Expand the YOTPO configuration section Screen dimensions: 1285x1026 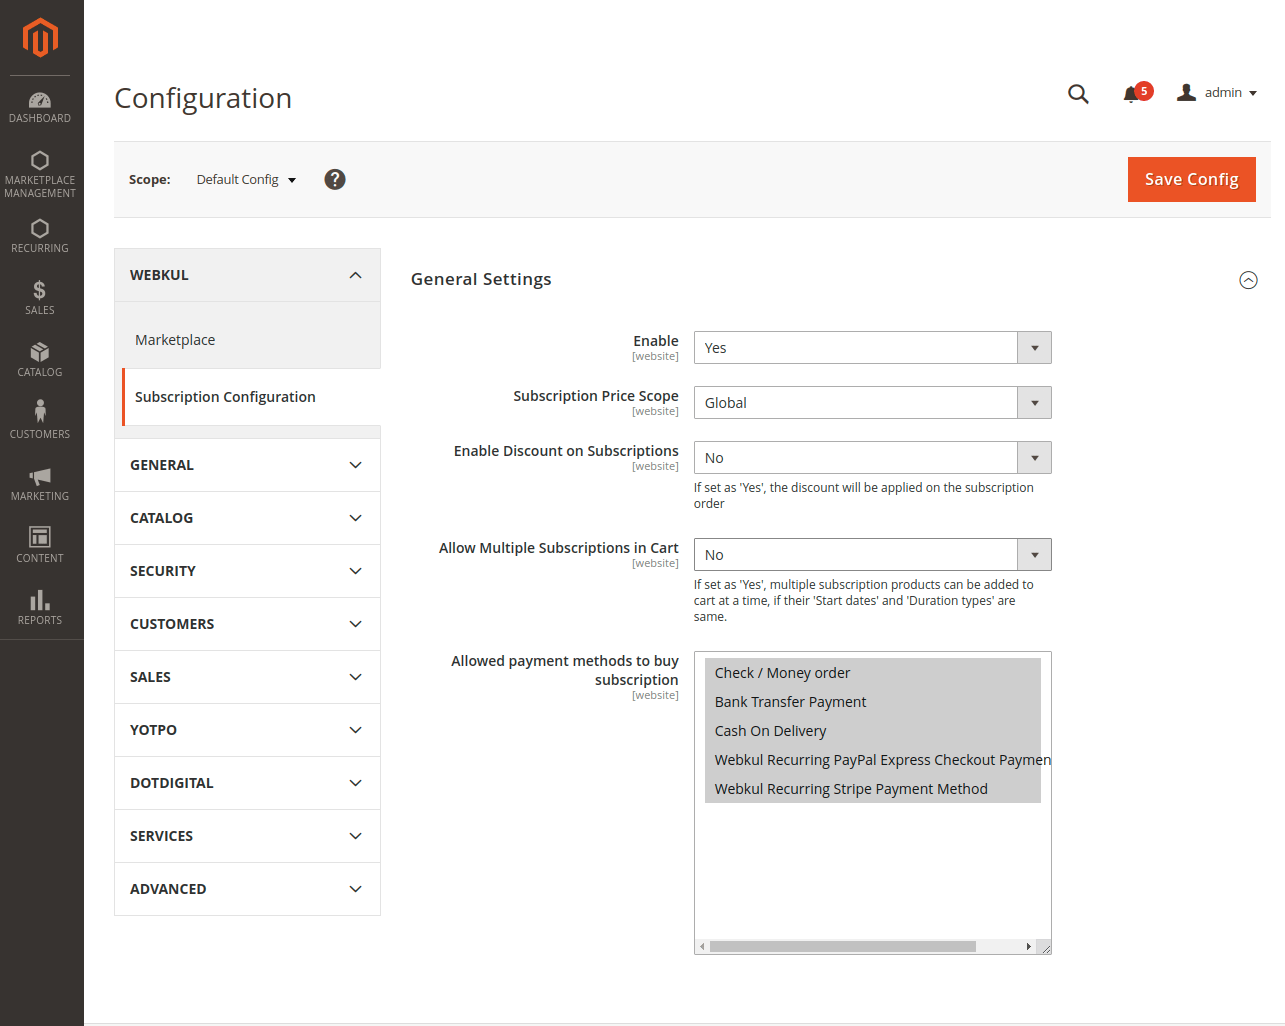[x=248, y=730]
